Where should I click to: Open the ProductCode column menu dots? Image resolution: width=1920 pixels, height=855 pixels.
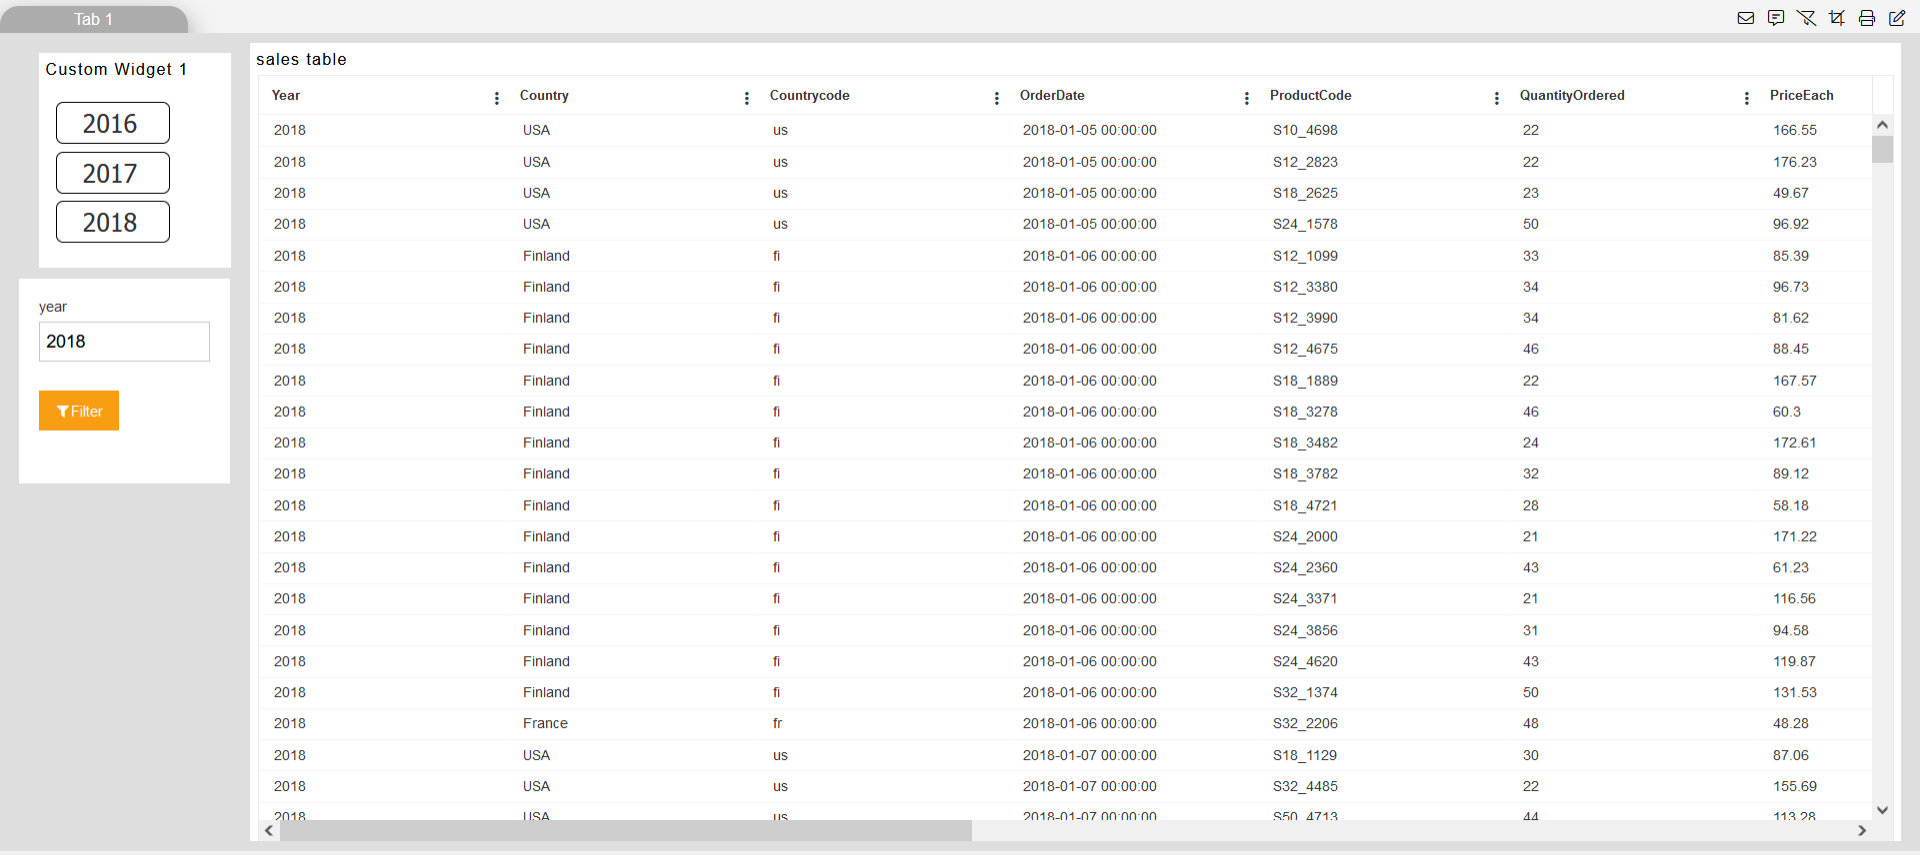click(1497, 98)
